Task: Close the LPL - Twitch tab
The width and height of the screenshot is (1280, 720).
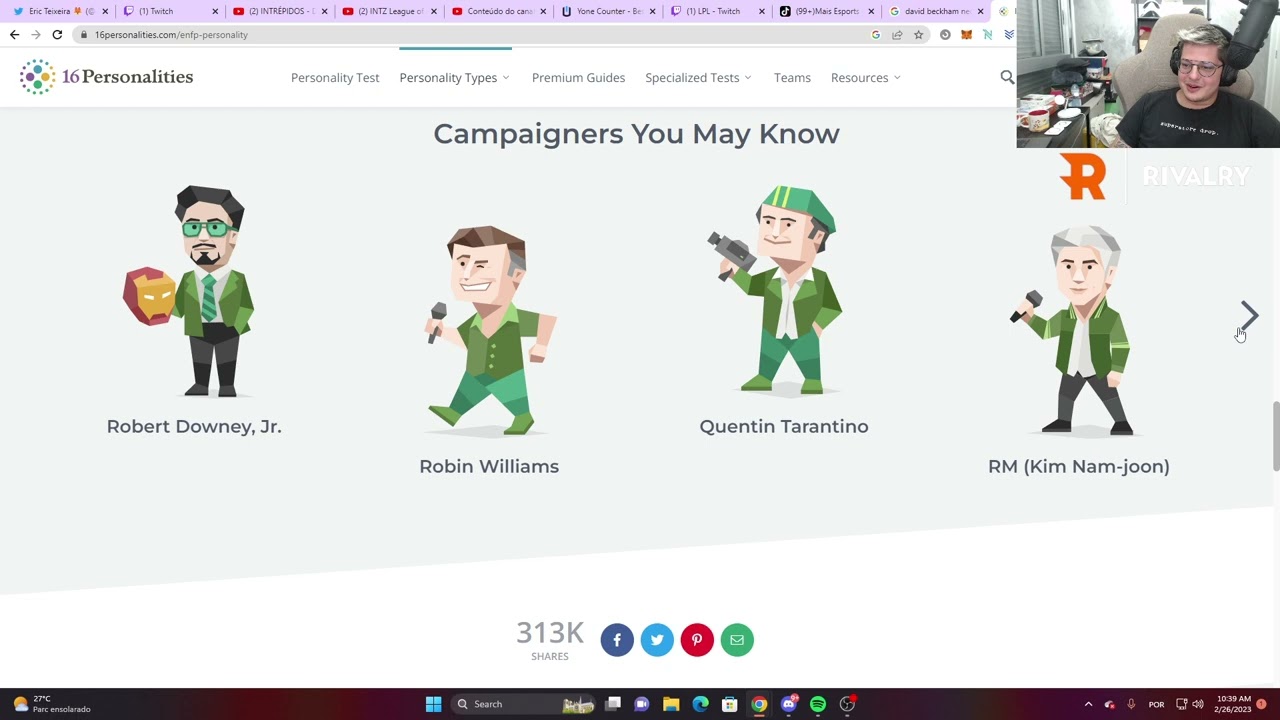Action: tap(762, 11)
